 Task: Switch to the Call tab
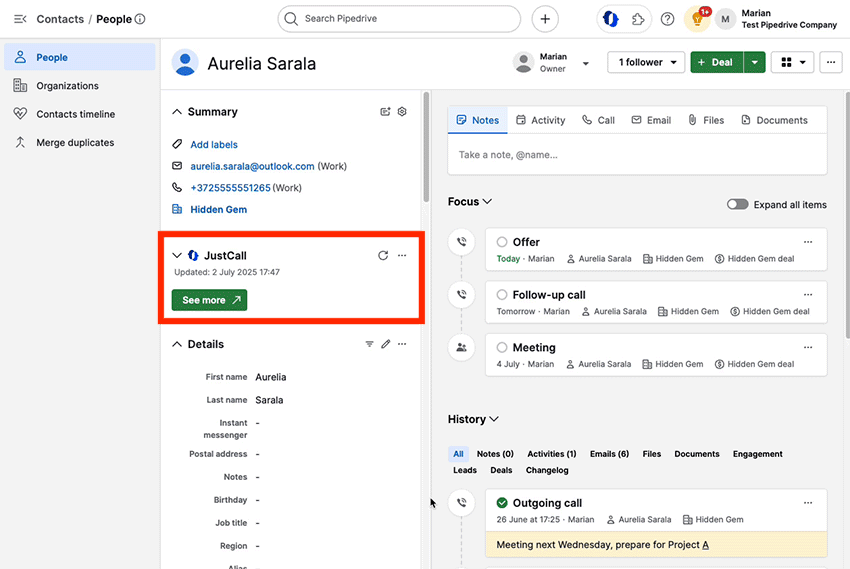[598, 120]
